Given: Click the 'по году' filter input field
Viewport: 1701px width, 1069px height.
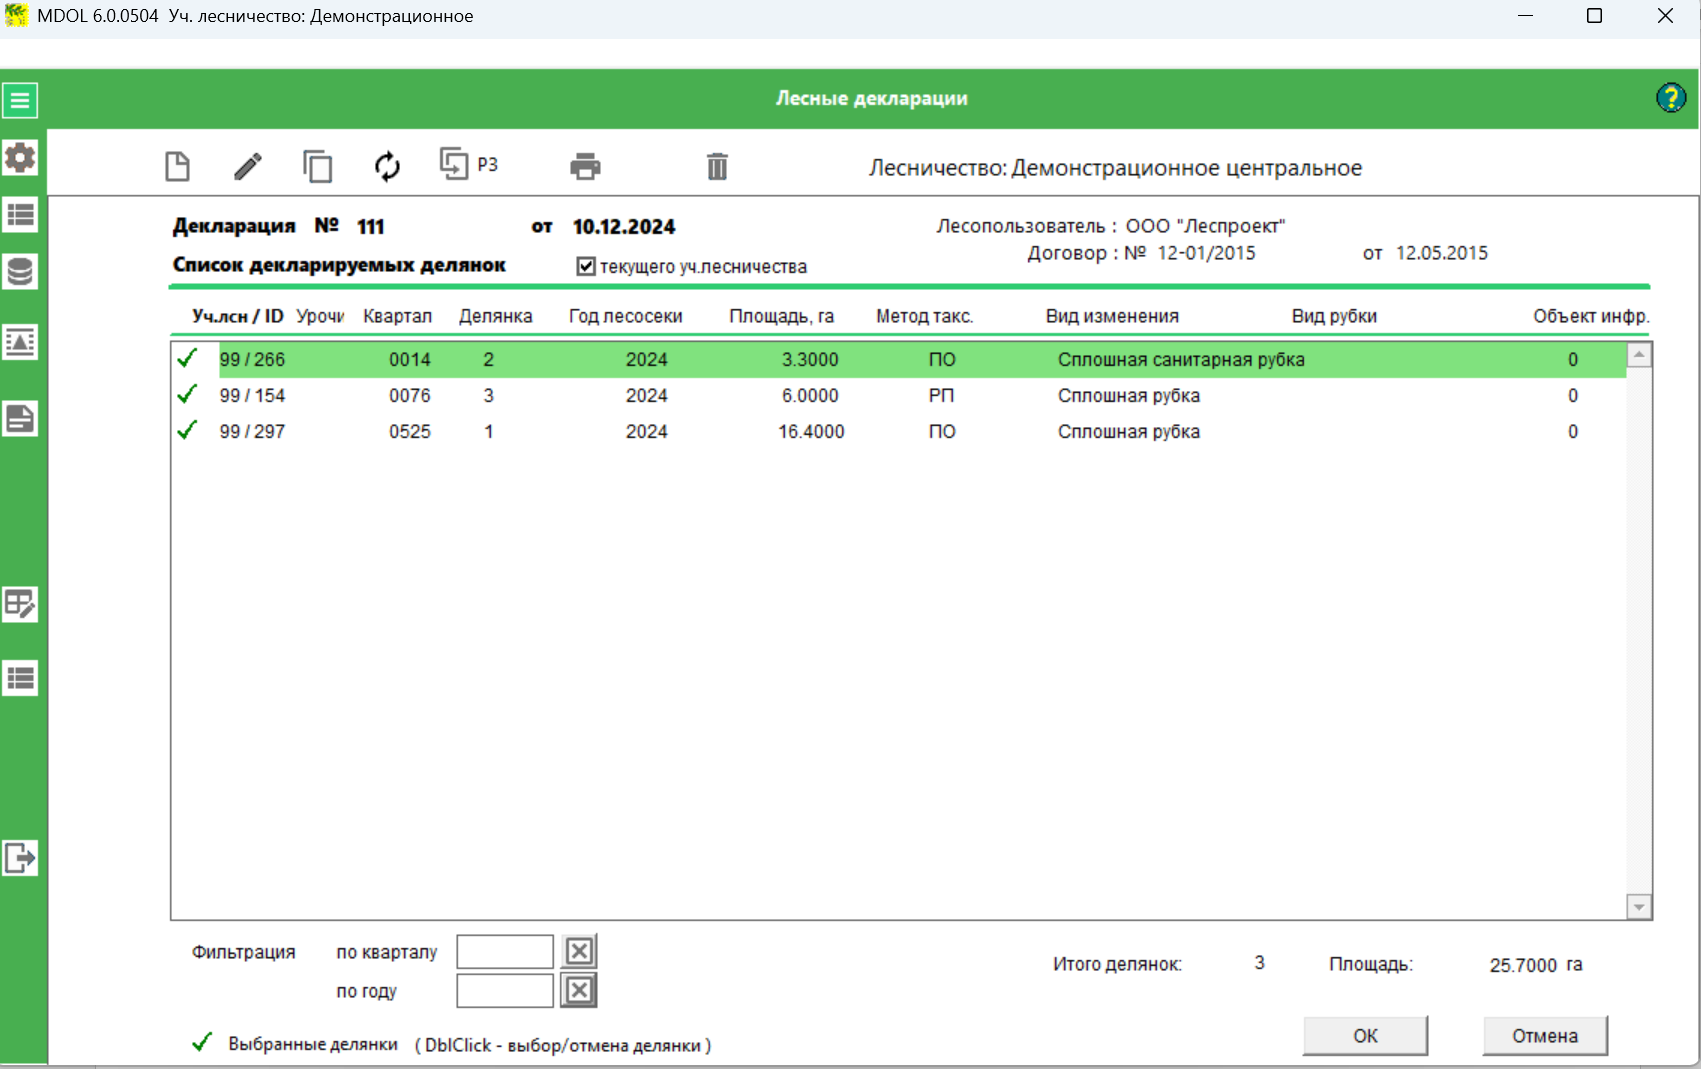Looking at the screenshot, I should coord(504,991).
